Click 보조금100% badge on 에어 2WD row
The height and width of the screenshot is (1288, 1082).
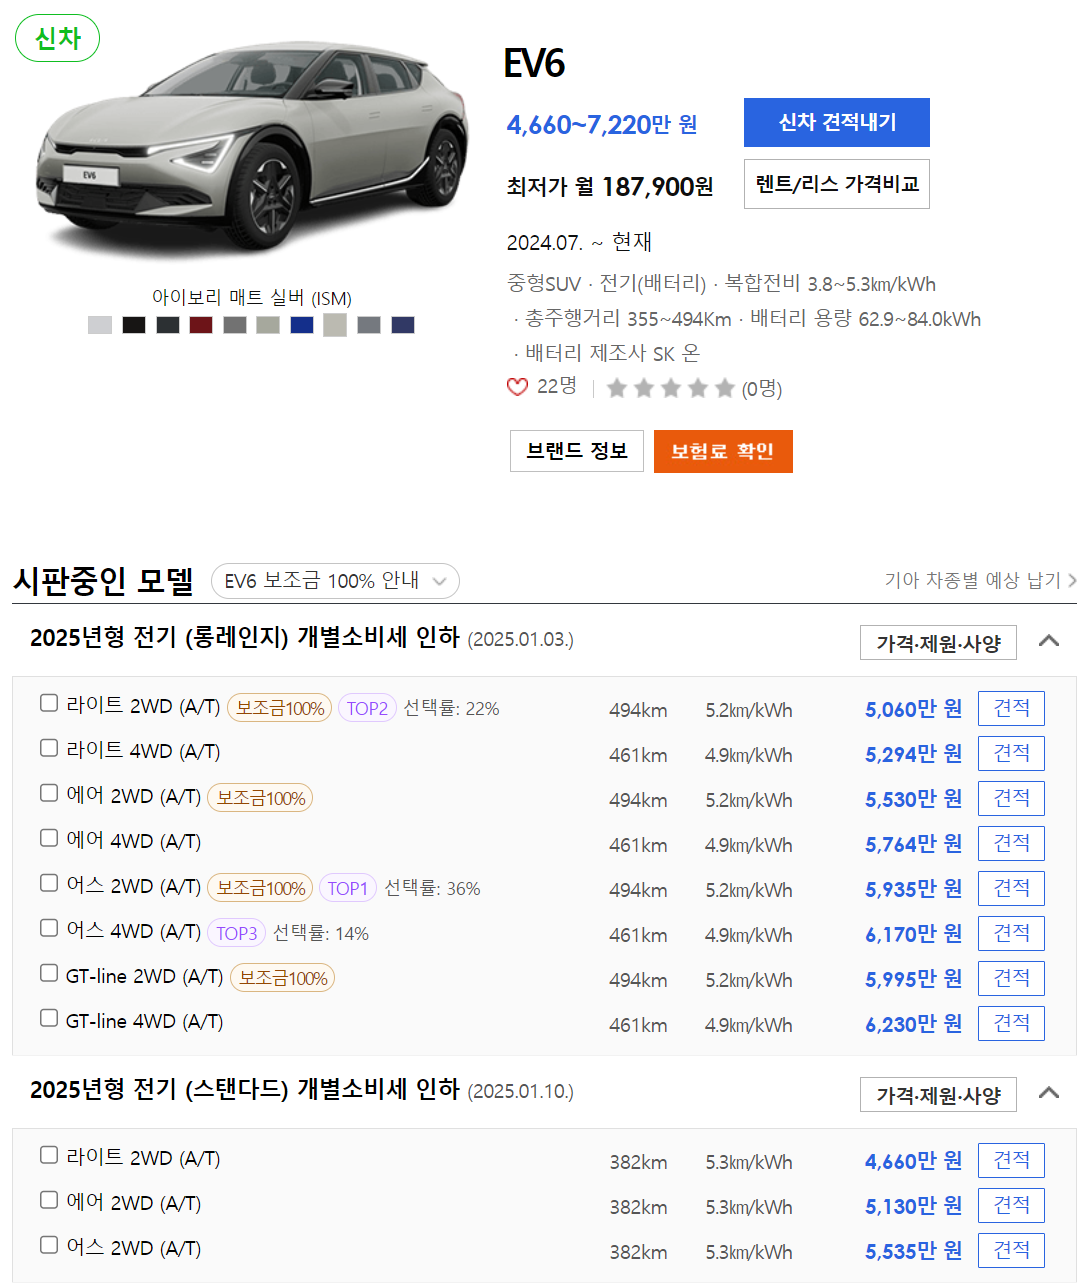pos(260,798)
